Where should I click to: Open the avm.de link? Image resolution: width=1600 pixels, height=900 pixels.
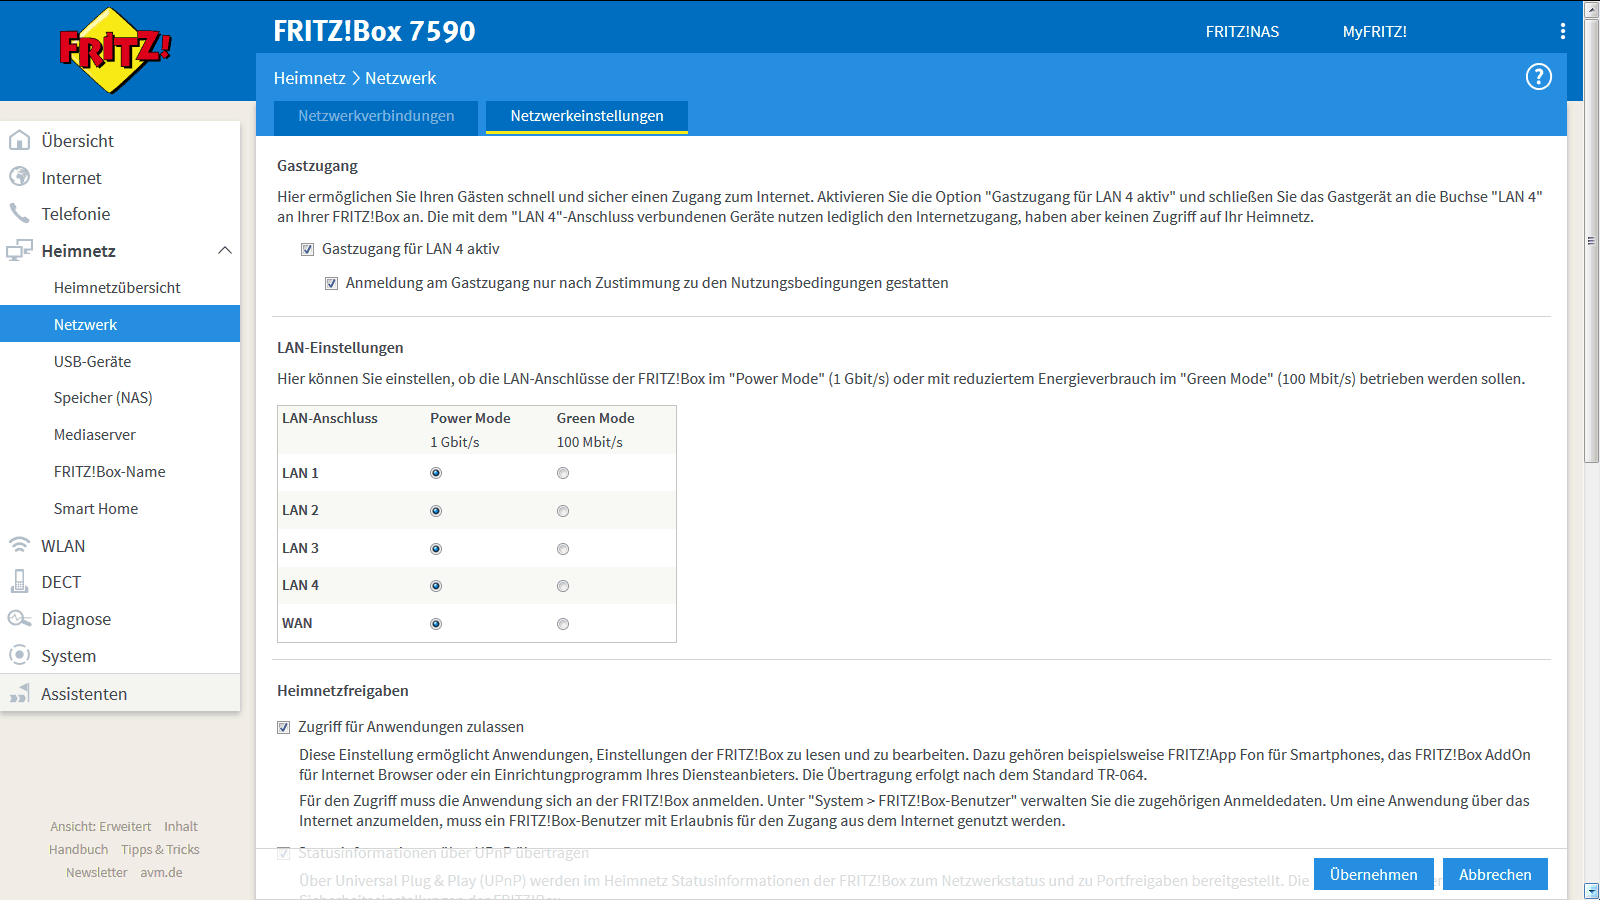point(161,873)
